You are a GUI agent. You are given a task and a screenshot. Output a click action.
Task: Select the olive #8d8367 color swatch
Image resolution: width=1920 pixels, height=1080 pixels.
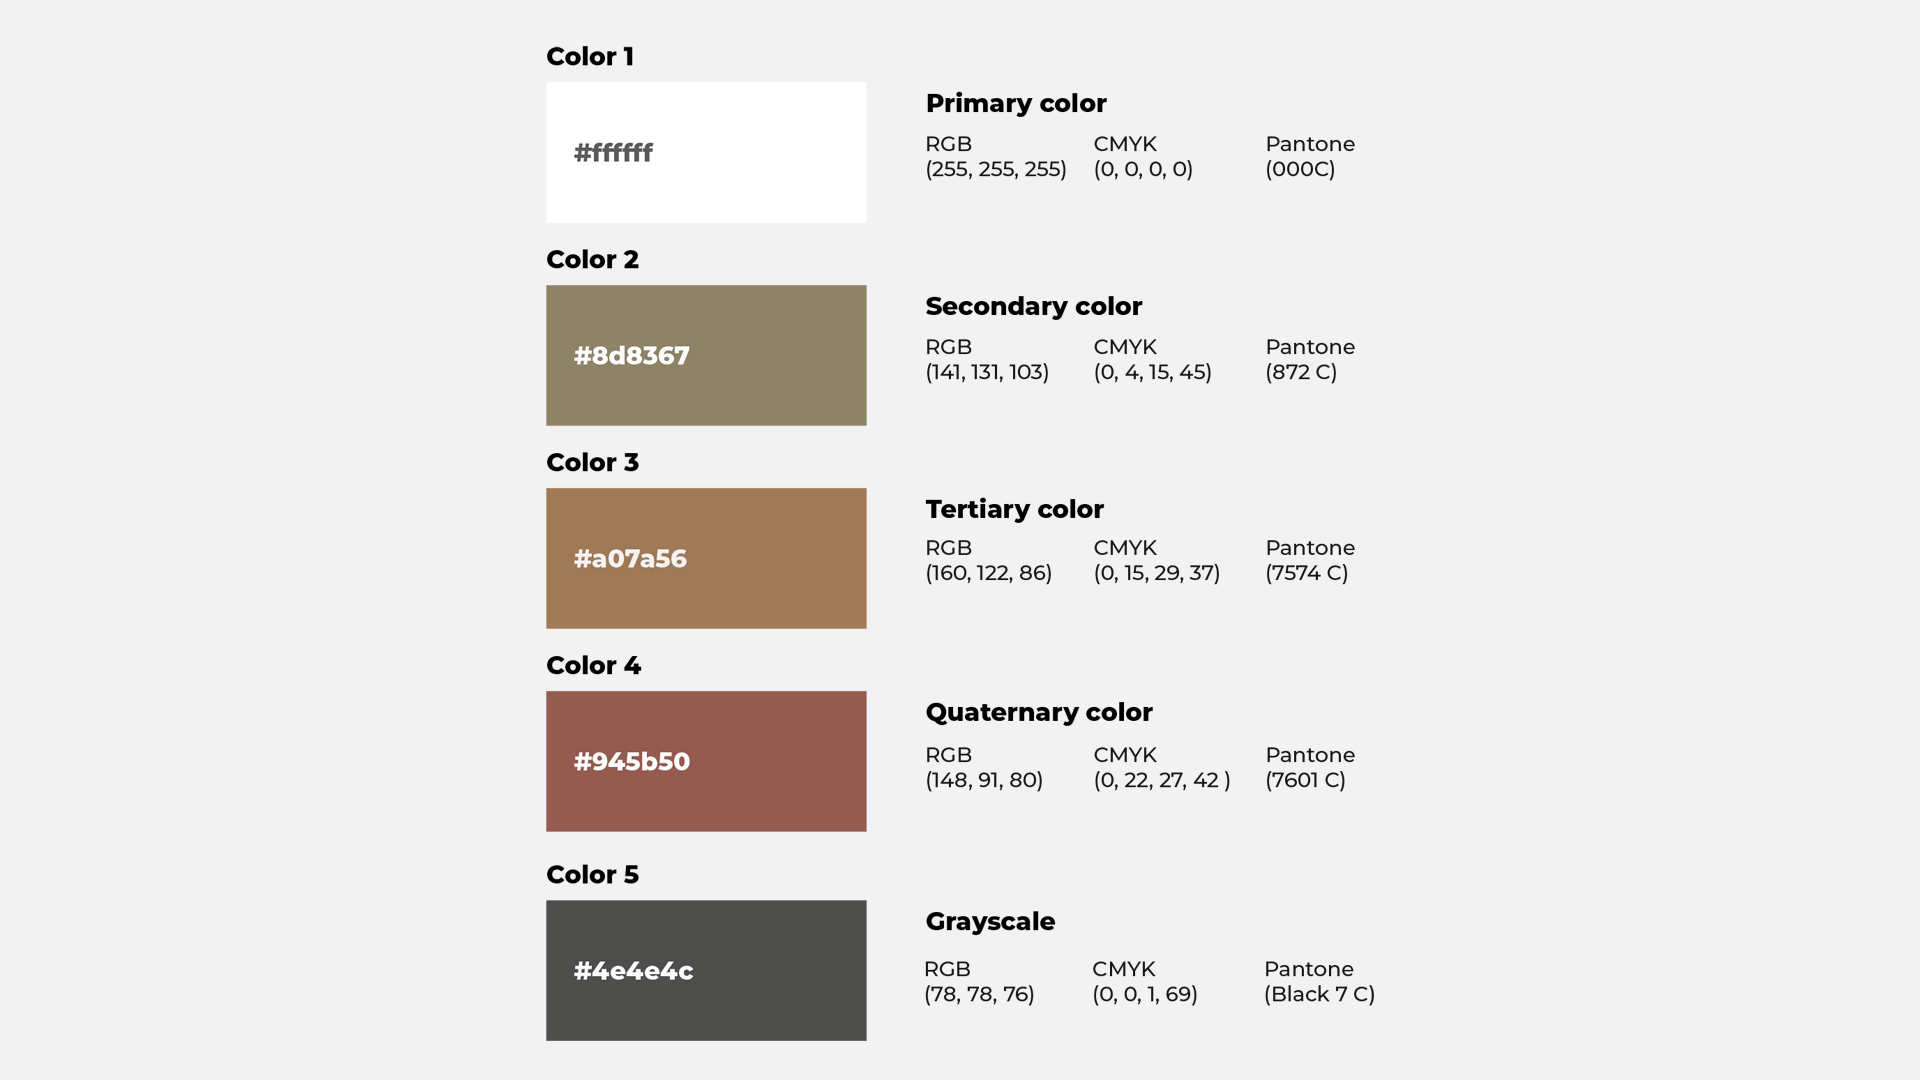click(x=706, y=355)
